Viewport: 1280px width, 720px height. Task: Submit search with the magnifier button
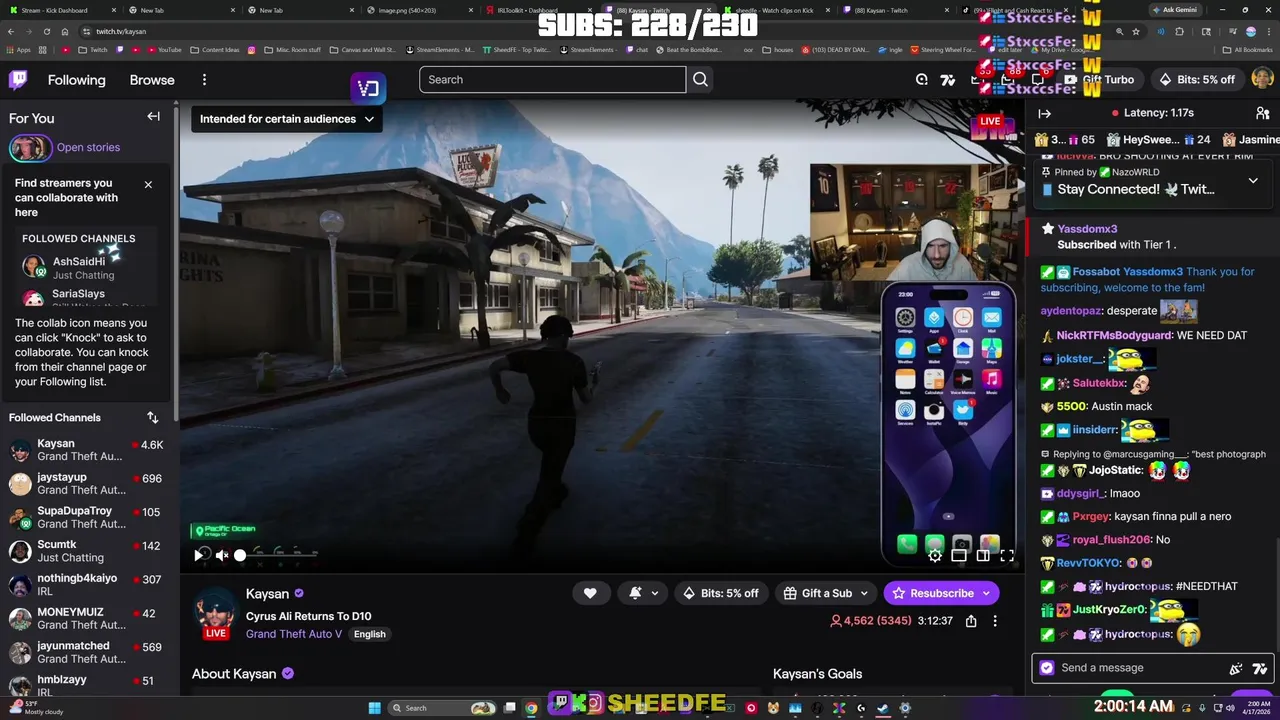pyautogui.click(x=700, y=80)
